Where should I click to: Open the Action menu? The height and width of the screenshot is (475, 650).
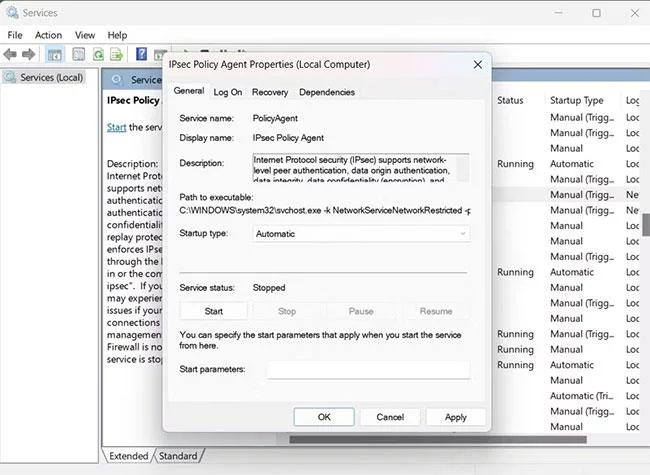tap(49, 35)
